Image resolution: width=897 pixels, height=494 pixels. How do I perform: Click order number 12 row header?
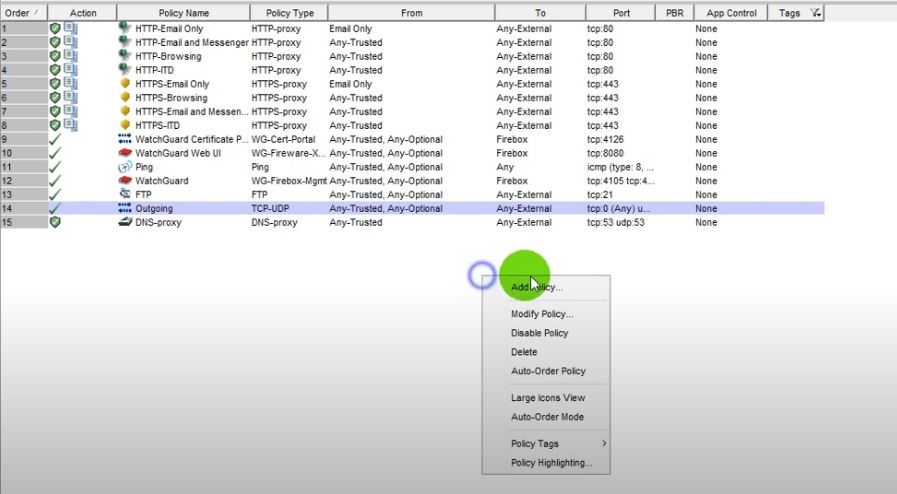[x=23, y=181]
